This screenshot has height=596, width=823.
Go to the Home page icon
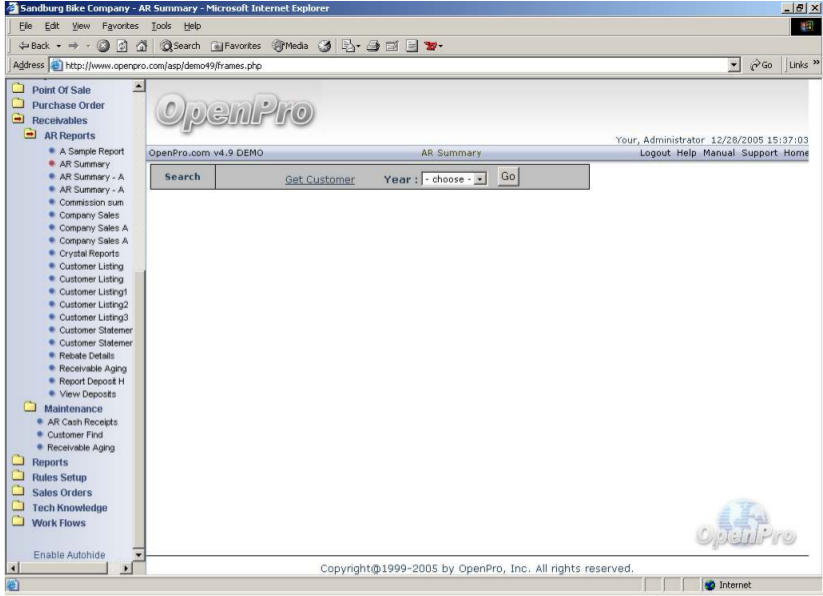pyautogui.click(x=138, y=45)
